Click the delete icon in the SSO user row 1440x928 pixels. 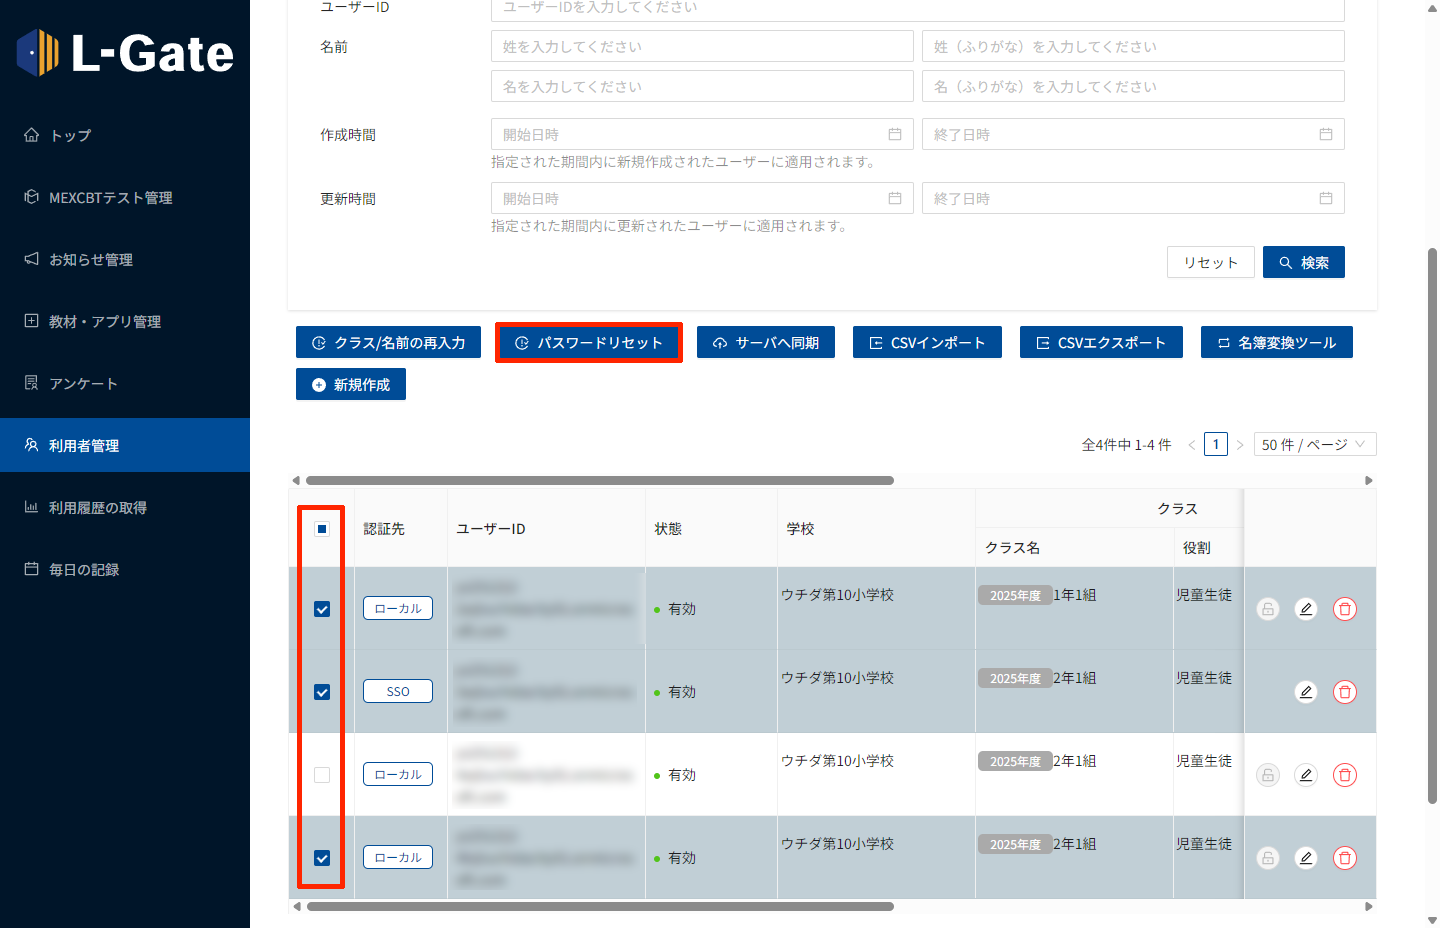tap(1345, 692)
